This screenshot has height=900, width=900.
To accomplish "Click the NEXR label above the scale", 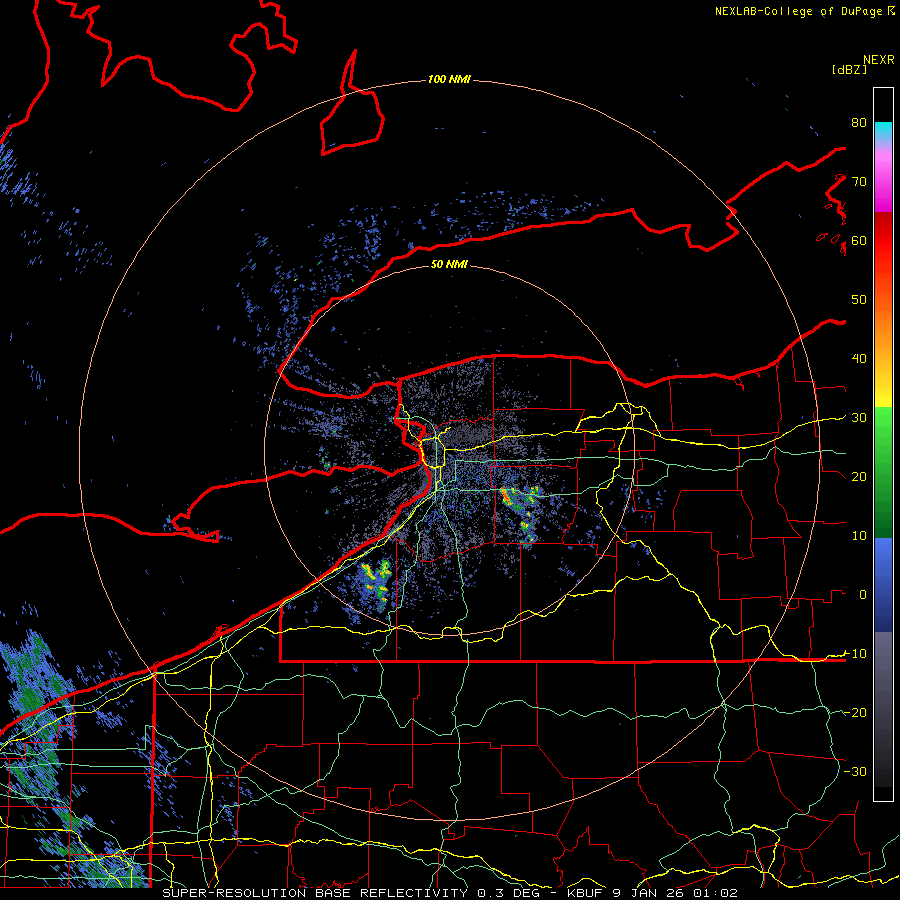I will 879,60.
